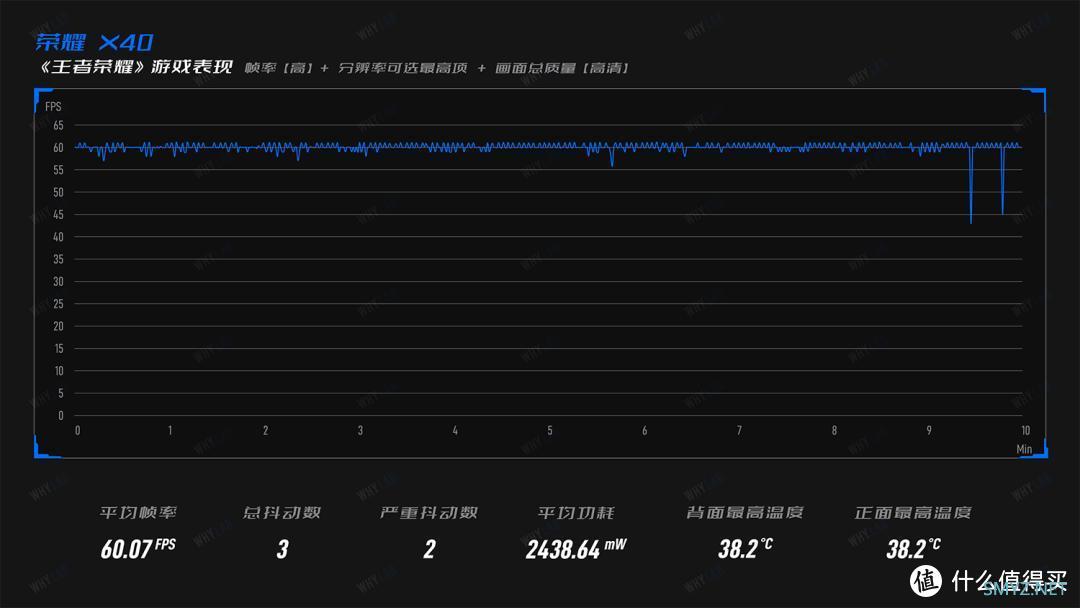This screenshot has width=1080, height=608.
Task: Click the '25' FPS axis label
Action: tap(59, 304)
